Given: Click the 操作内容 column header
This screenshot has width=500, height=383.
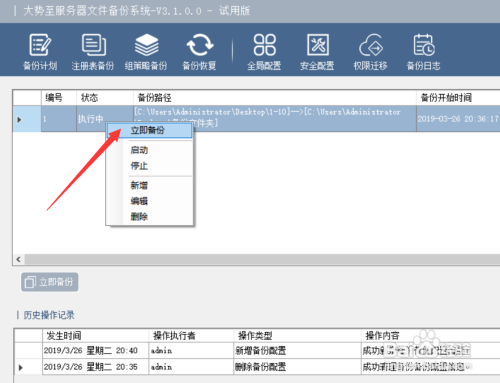Looking at the screenshot, I should tap(431, 336).
